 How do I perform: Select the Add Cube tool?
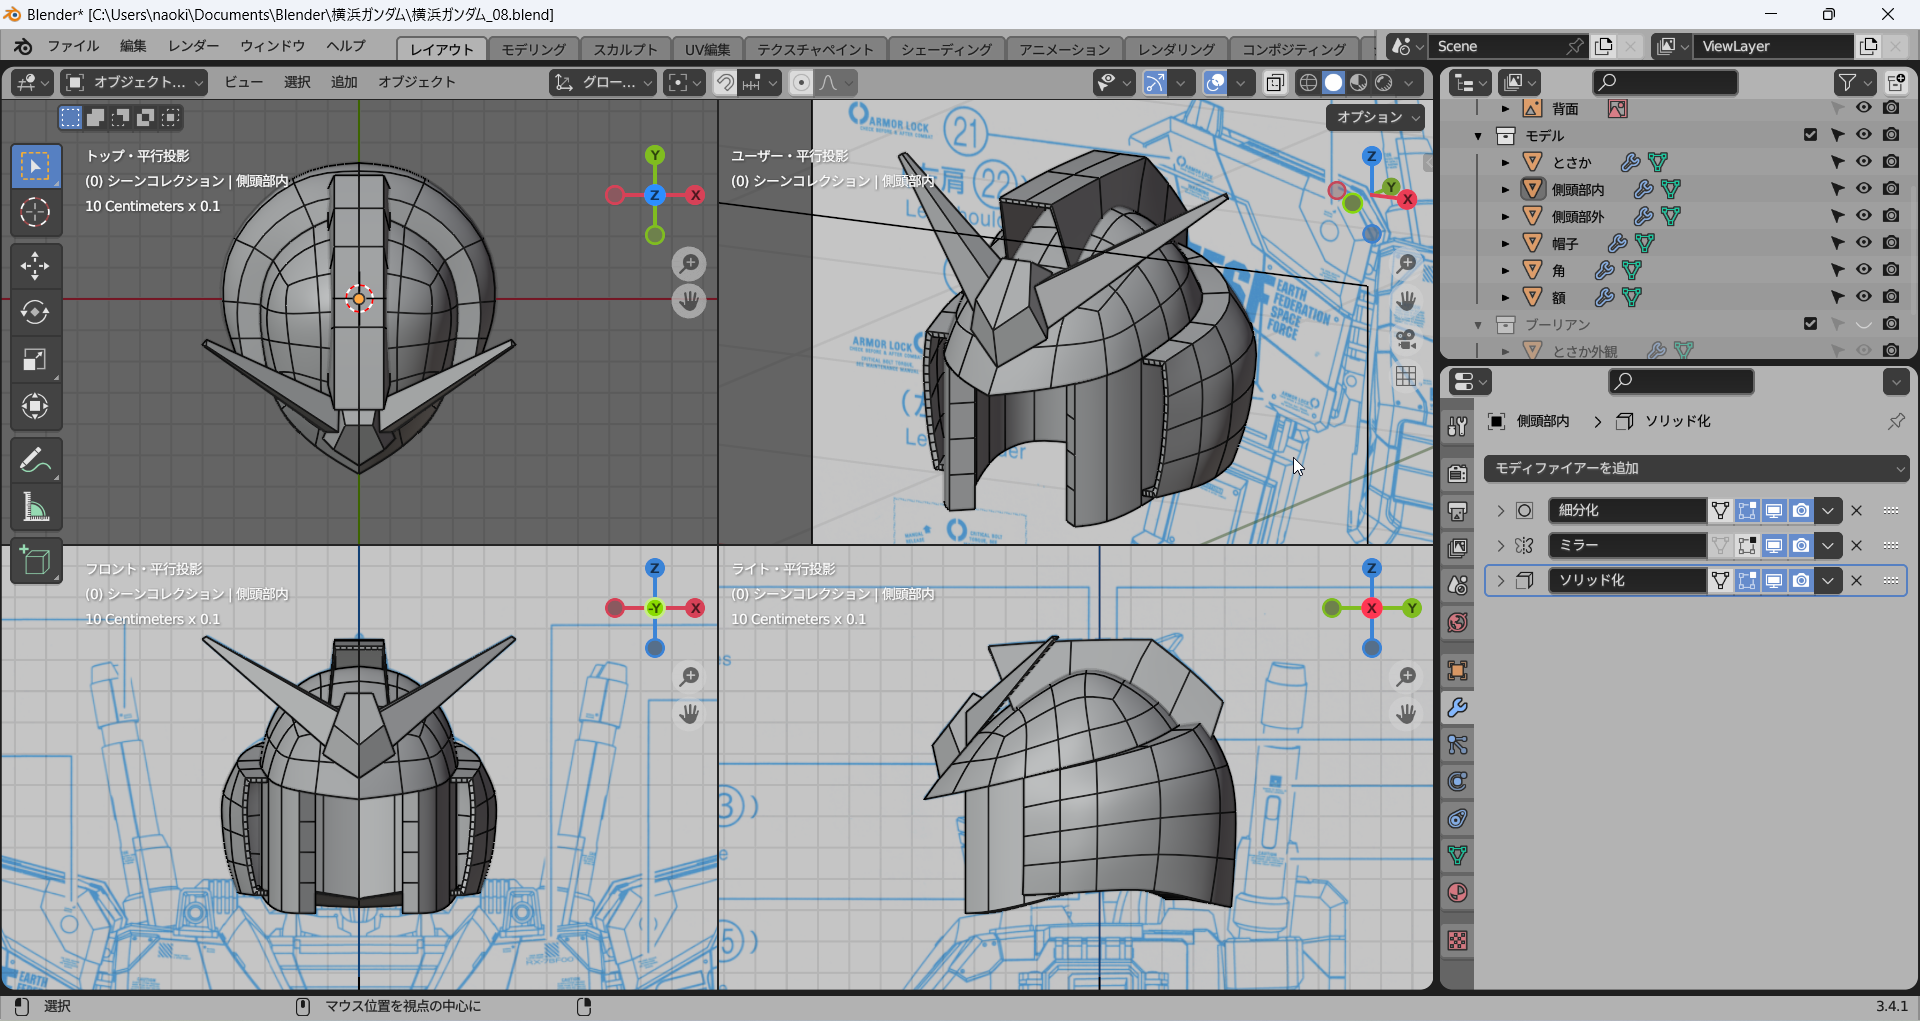35,562
